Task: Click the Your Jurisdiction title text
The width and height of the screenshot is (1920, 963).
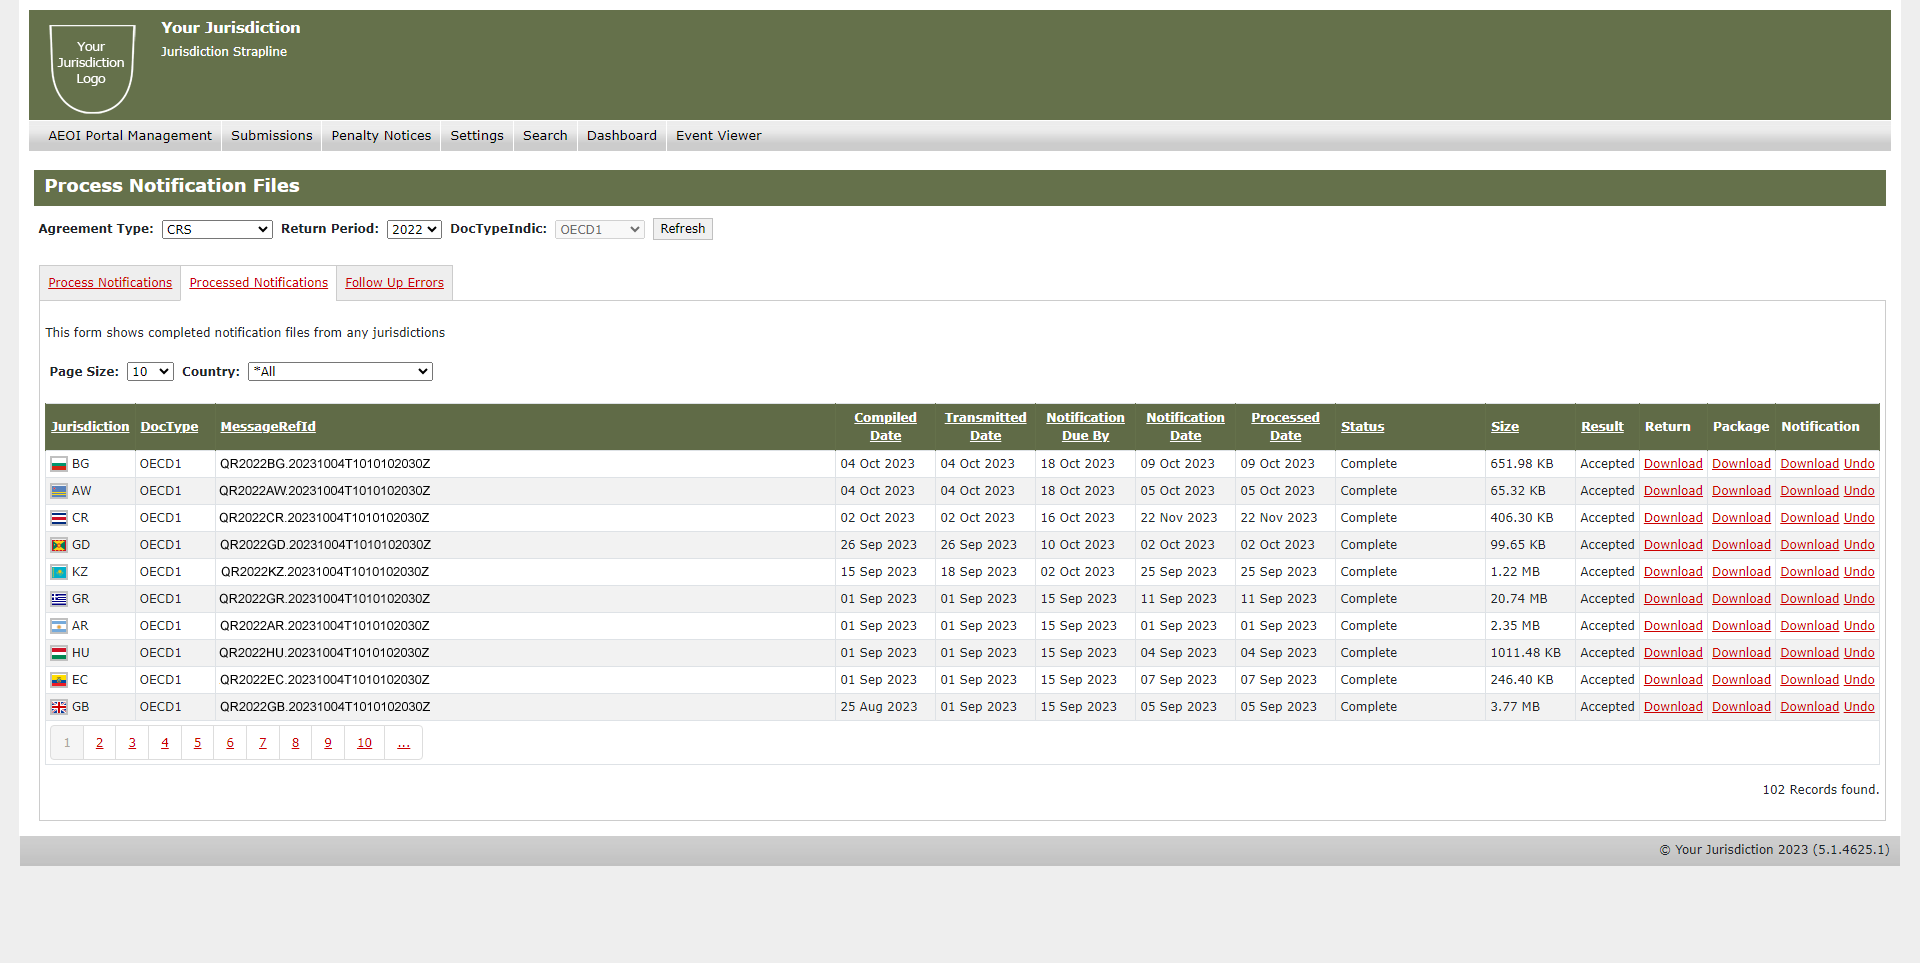Action: [231, 28]
